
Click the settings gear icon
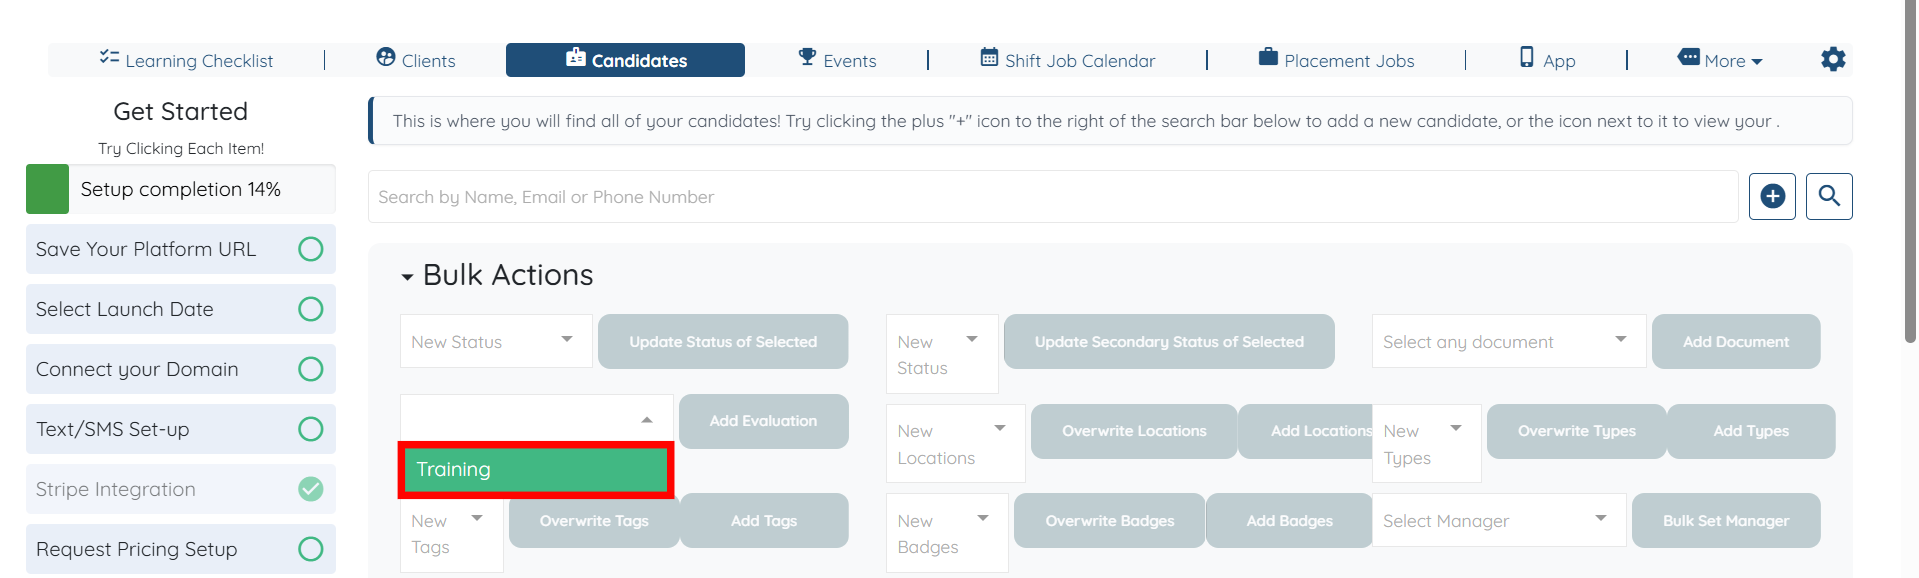pos(1832,60)
